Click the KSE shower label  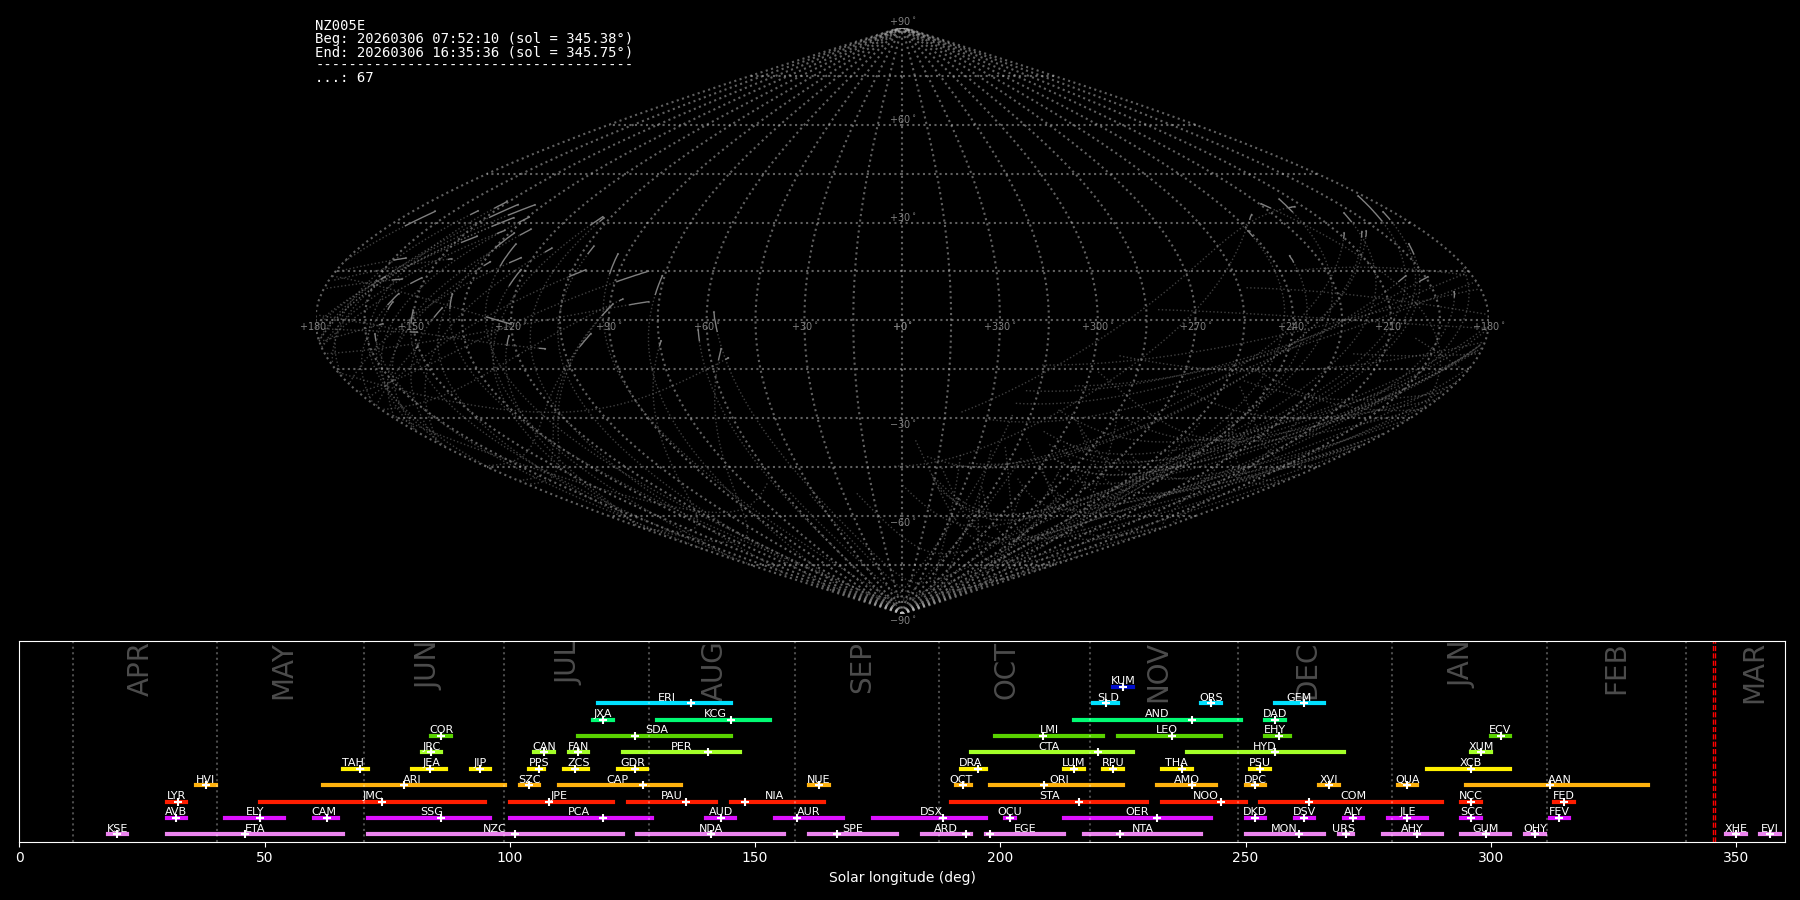tap(117, 829)
